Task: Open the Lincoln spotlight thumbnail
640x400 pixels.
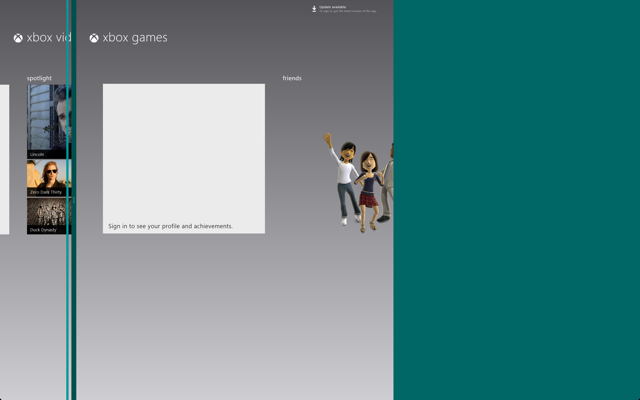Action: [49, 121]
